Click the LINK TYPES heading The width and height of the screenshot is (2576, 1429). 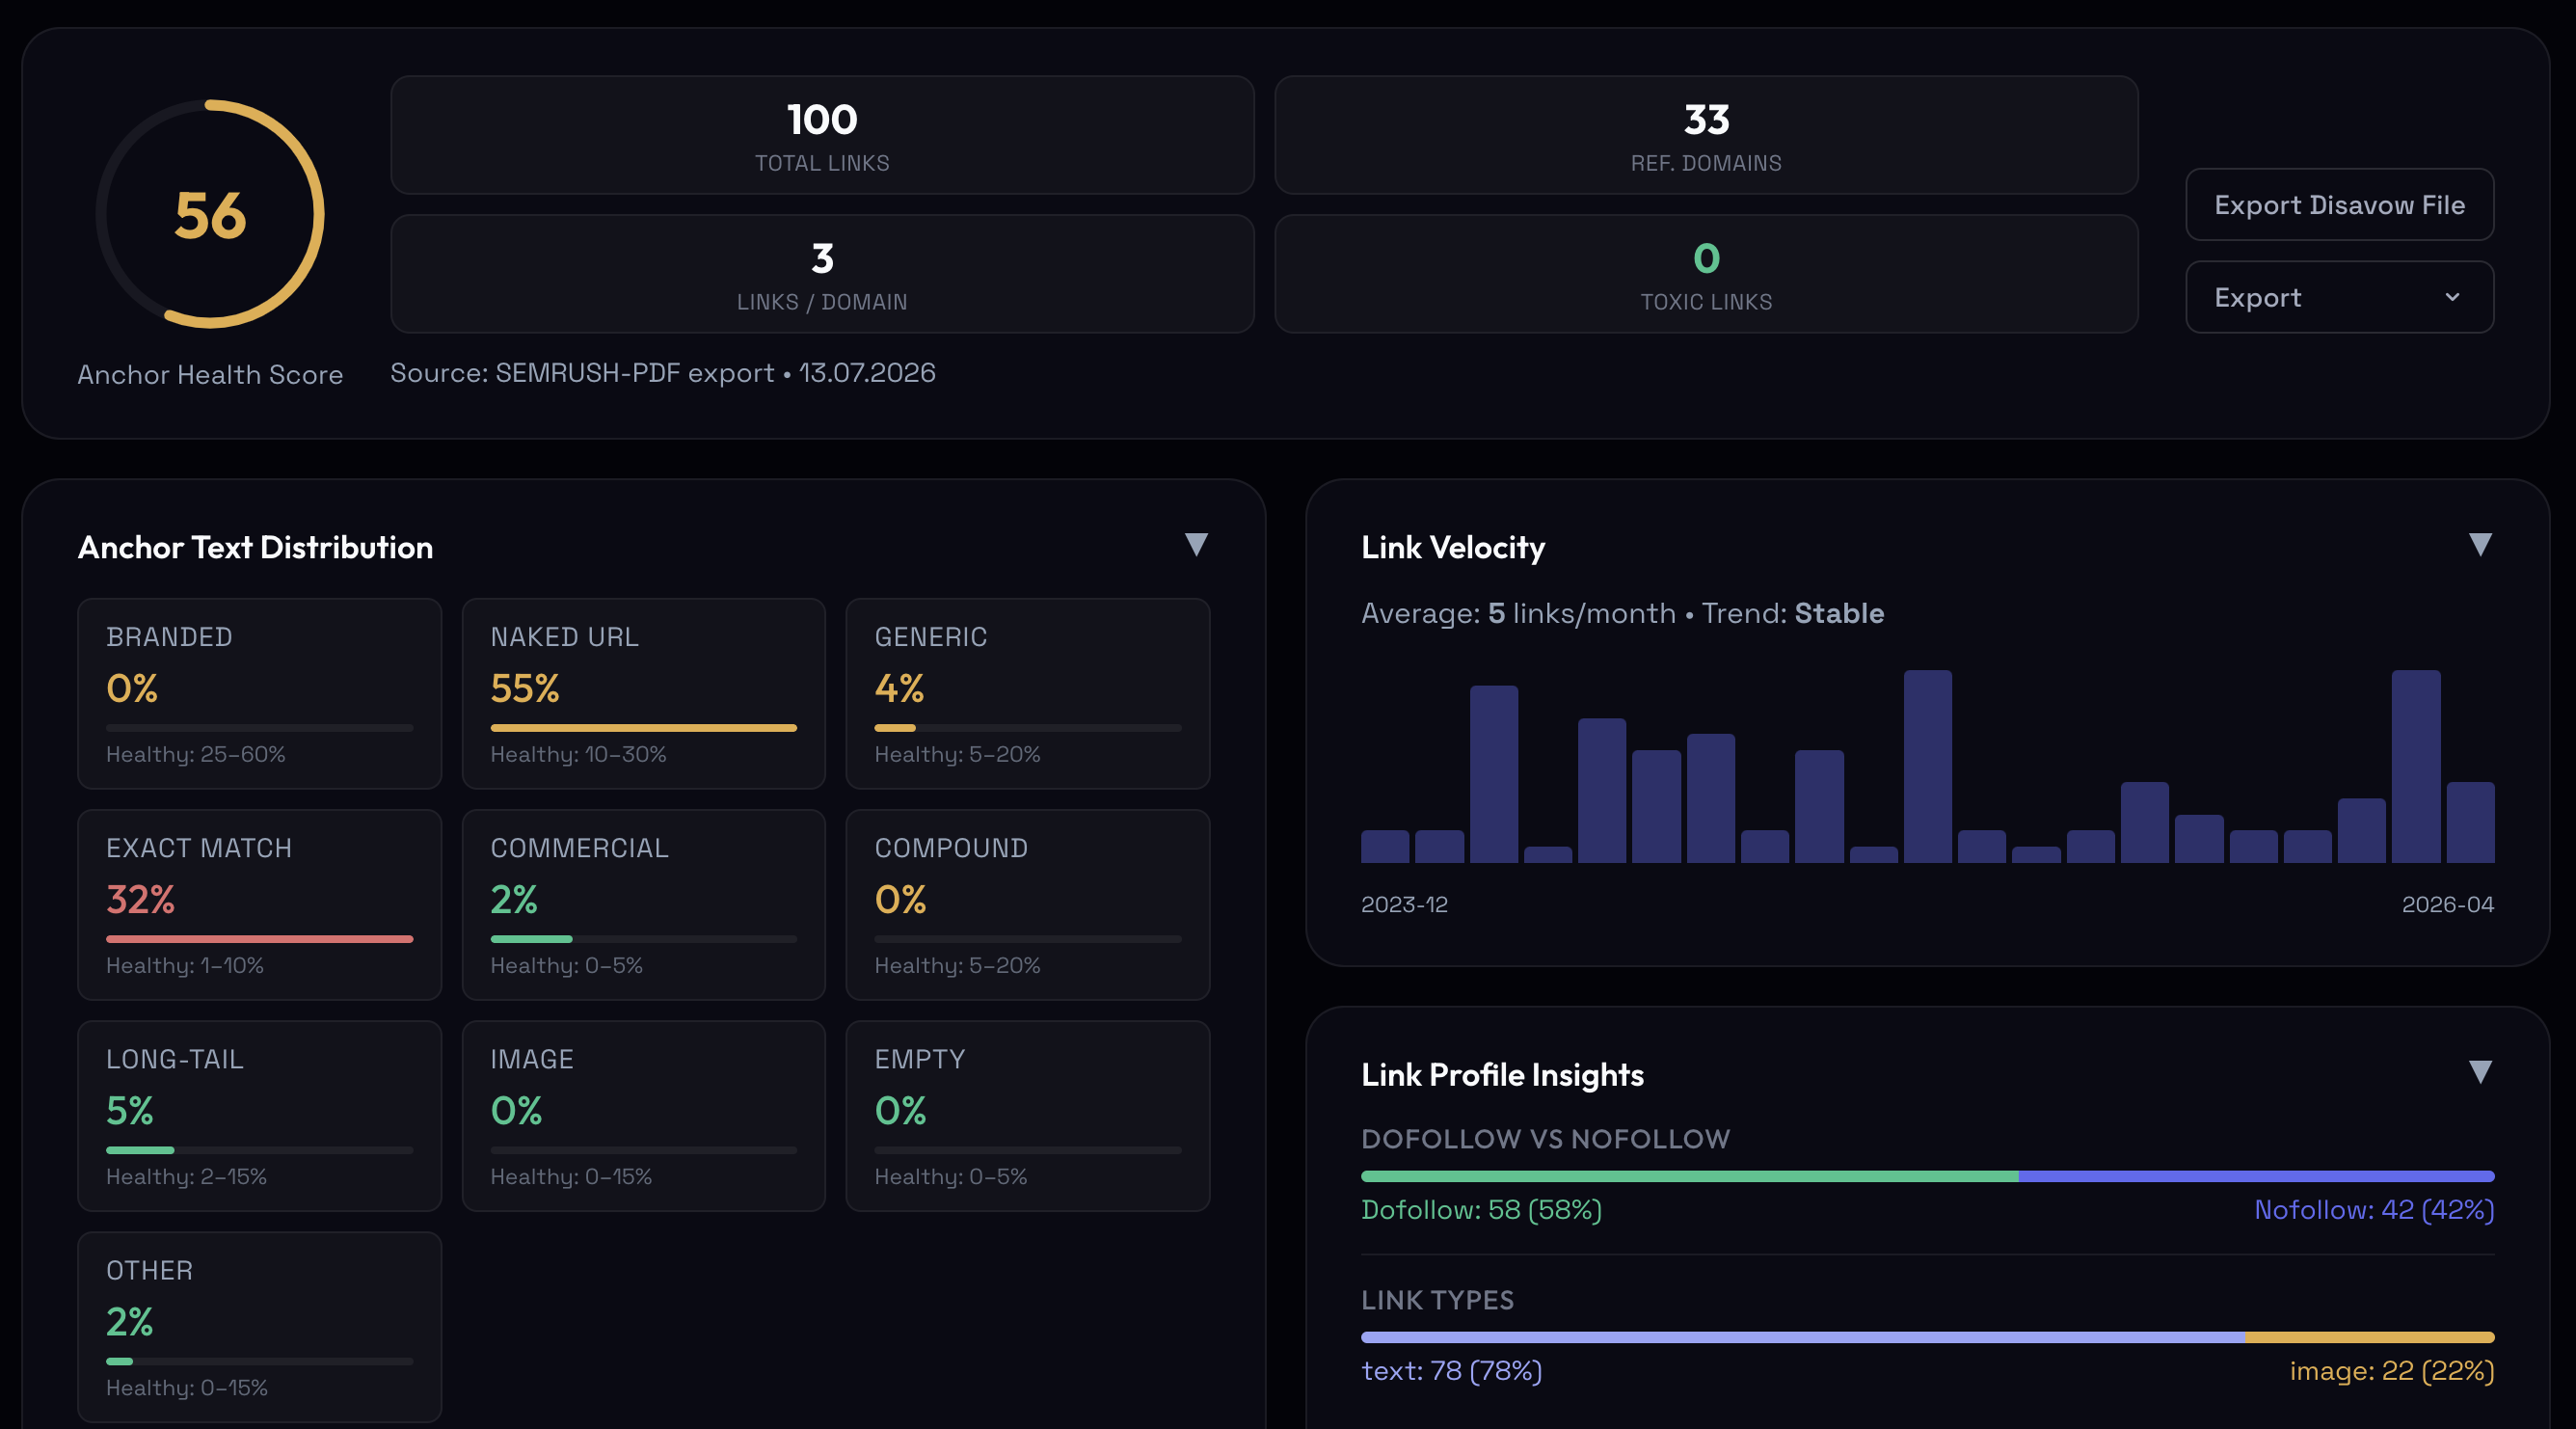coord(1437,1300)
